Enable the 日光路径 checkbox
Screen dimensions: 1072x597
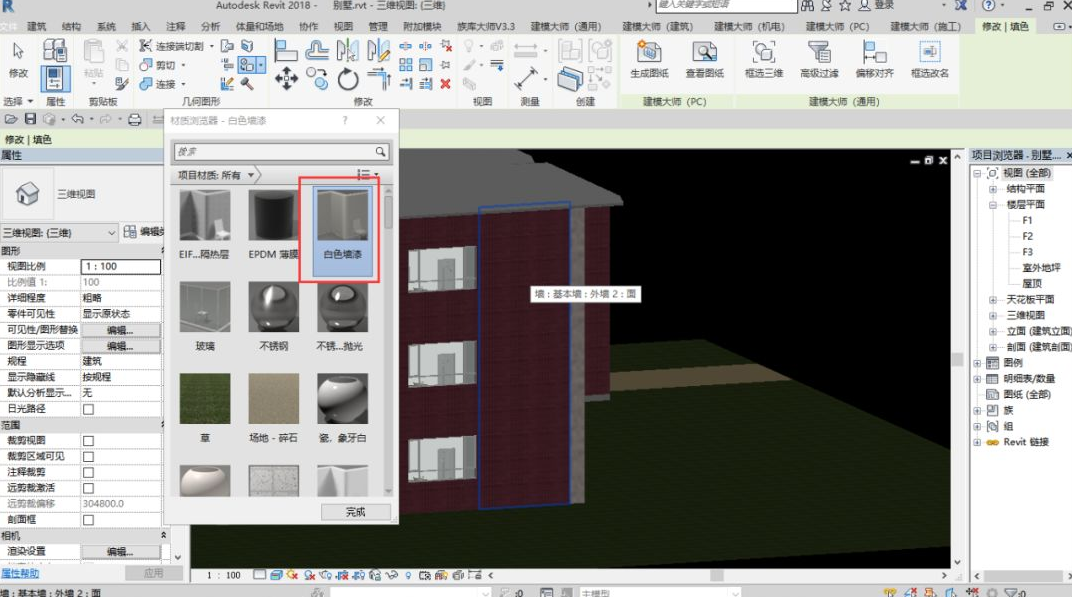(88, 409)
